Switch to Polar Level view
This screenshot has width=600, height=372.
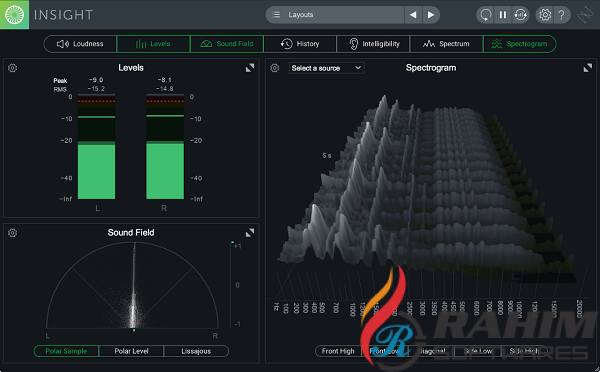pos(131,351)
